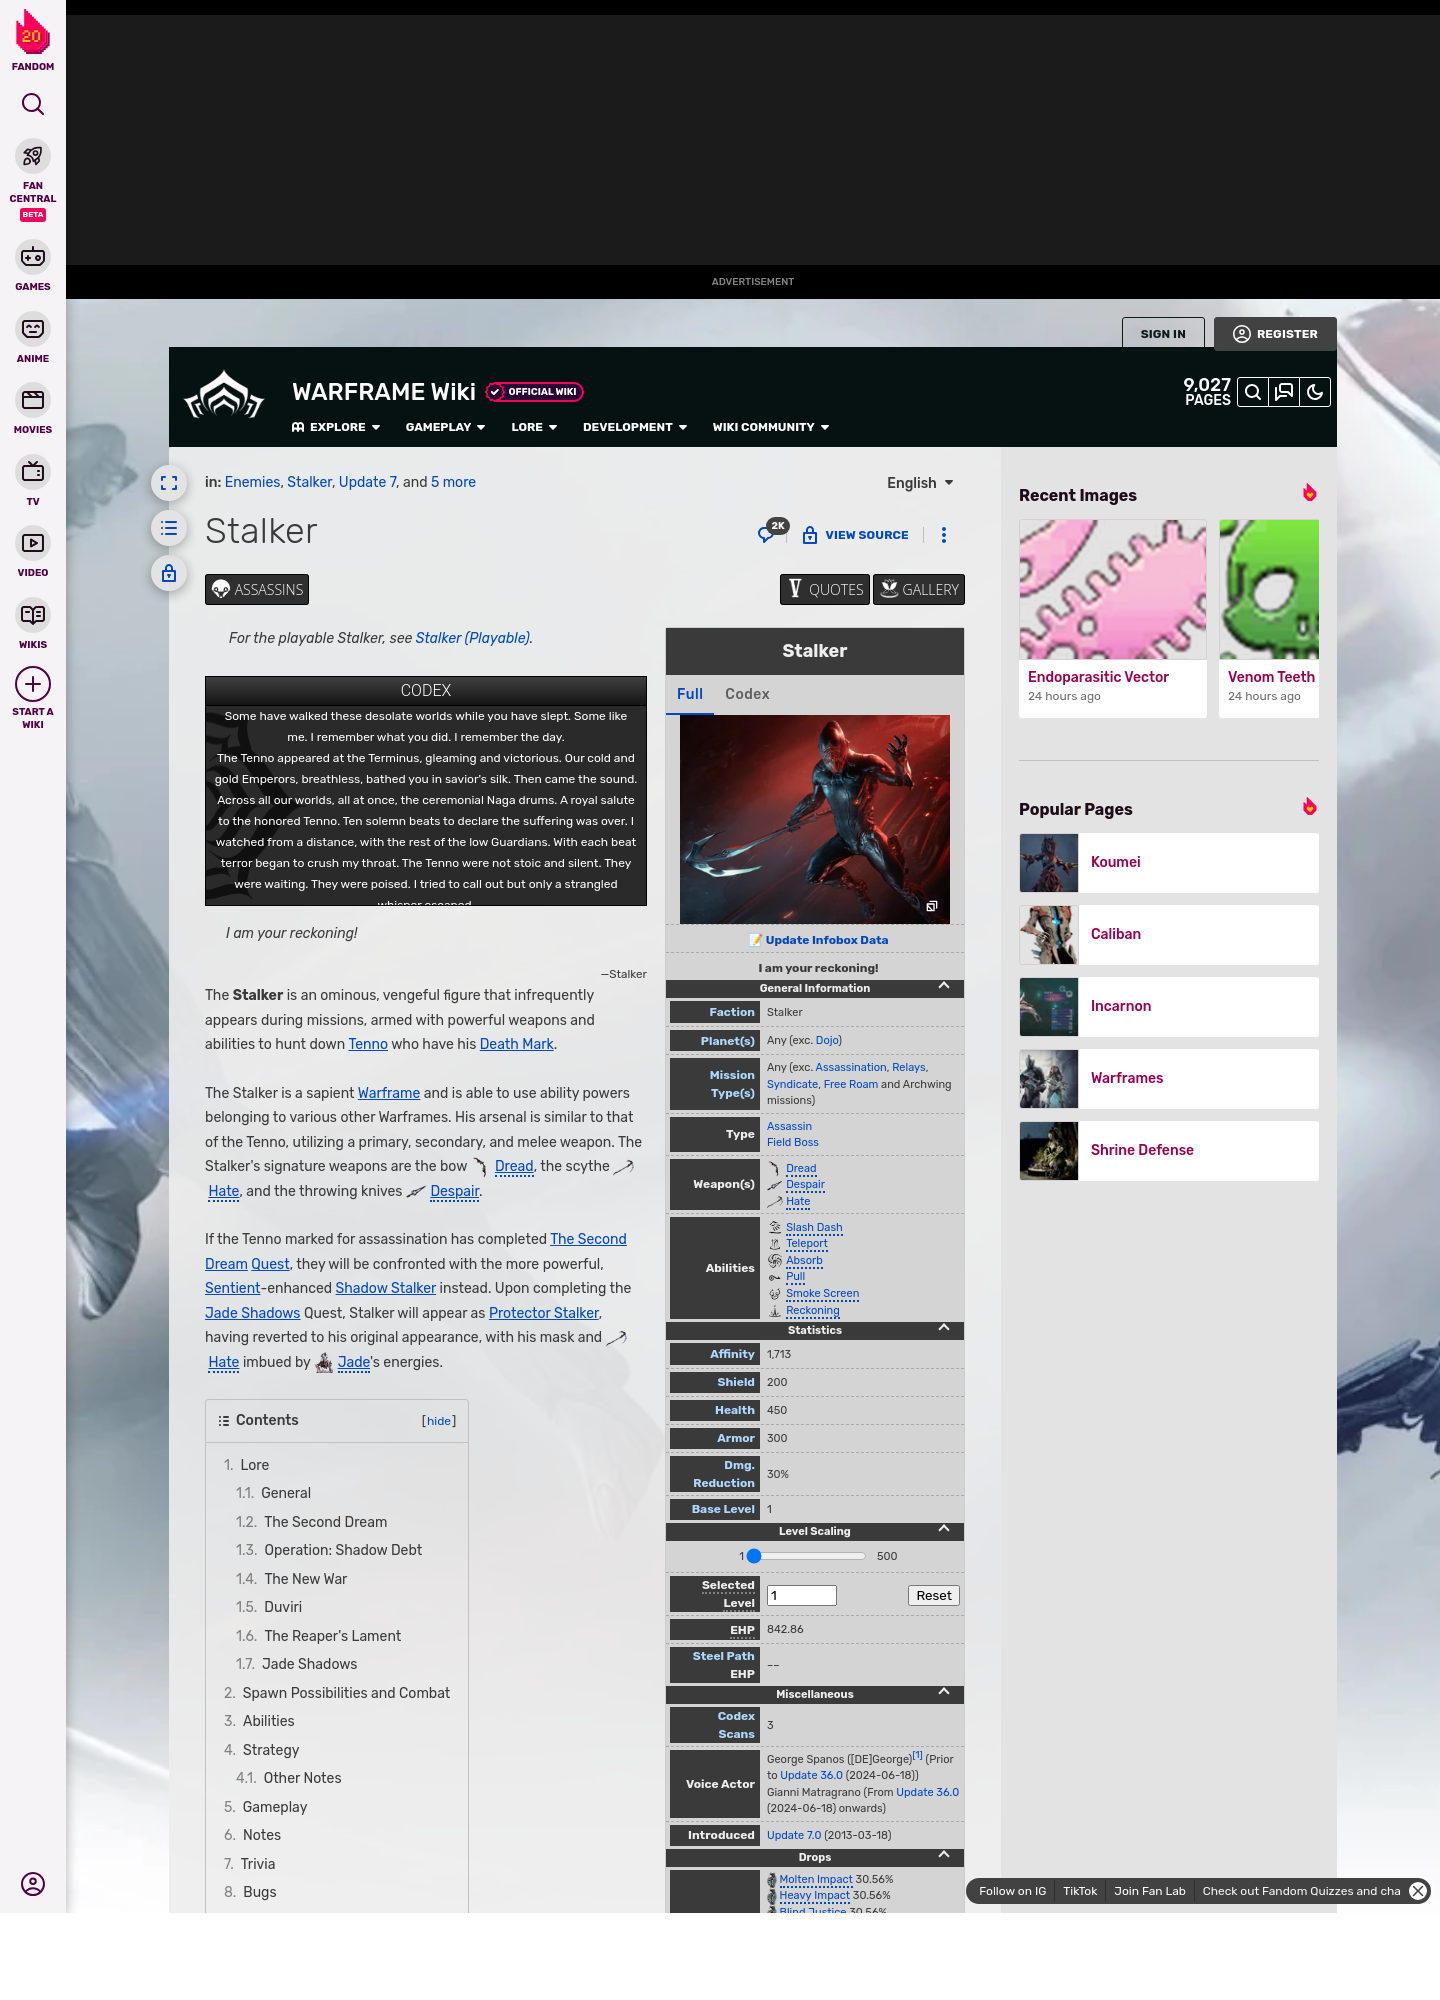
Task: Open the user profile icon in sidebar
Action: tap(33, 1884)
